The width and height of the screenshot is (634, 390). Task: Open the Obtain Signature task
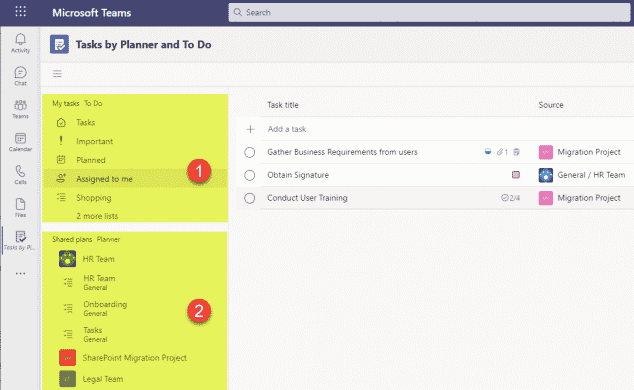pos(298,175)
